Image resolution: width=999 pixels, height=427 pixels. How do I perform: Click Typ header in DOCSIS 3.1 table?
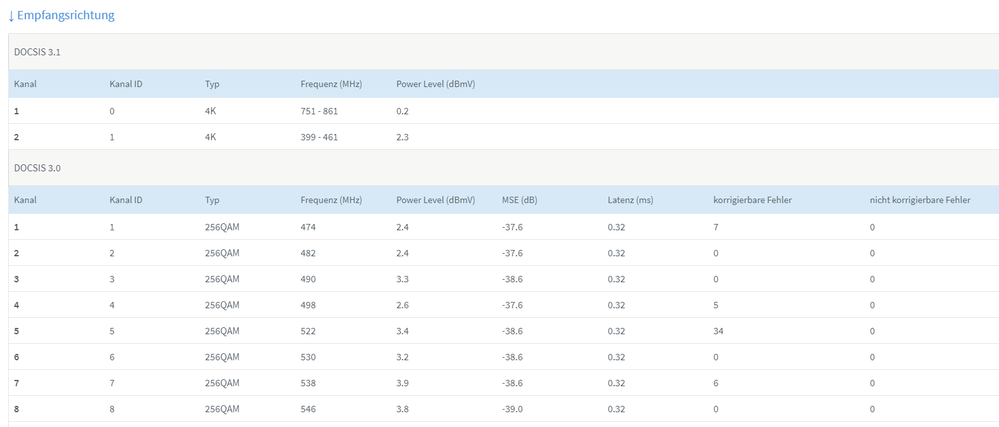pos(212,84)
